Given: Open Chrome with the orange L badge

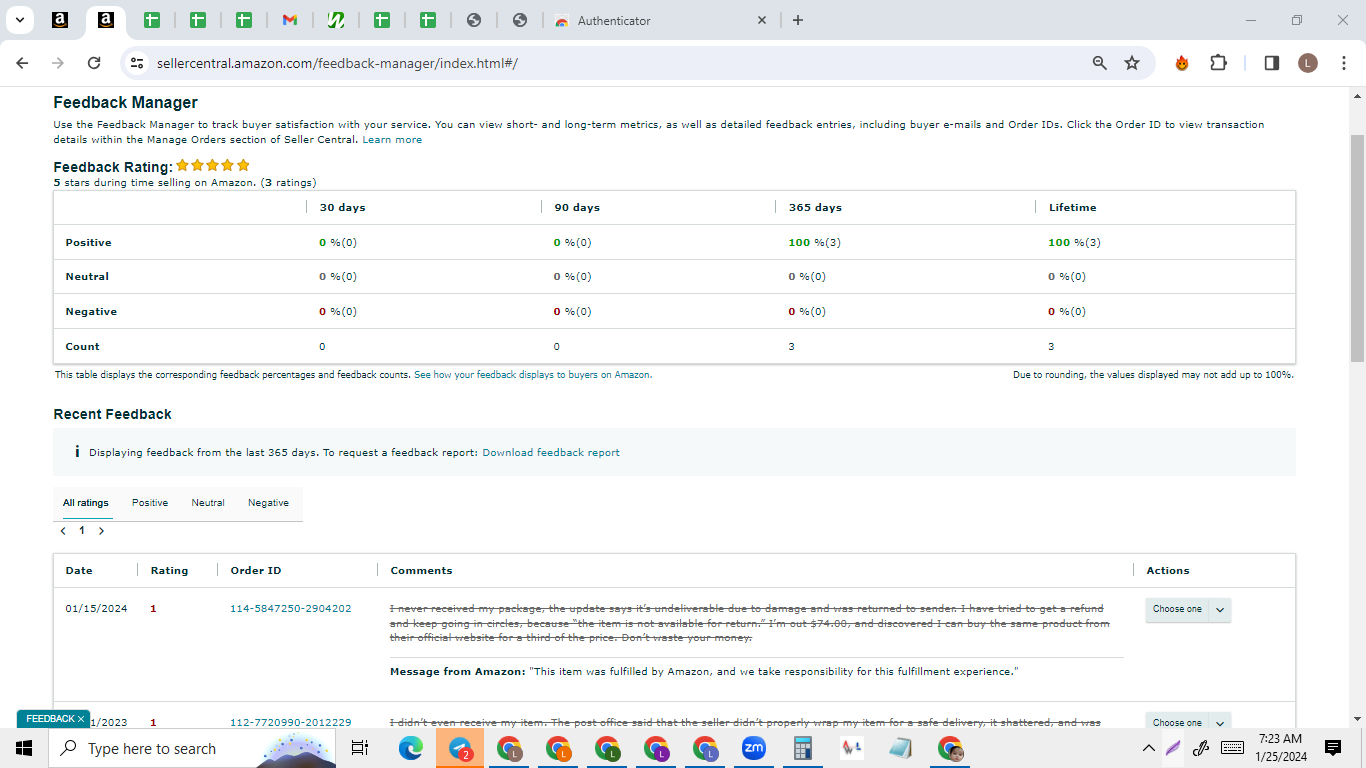Looking at the screenshot, I should click(x=558, y=748).
